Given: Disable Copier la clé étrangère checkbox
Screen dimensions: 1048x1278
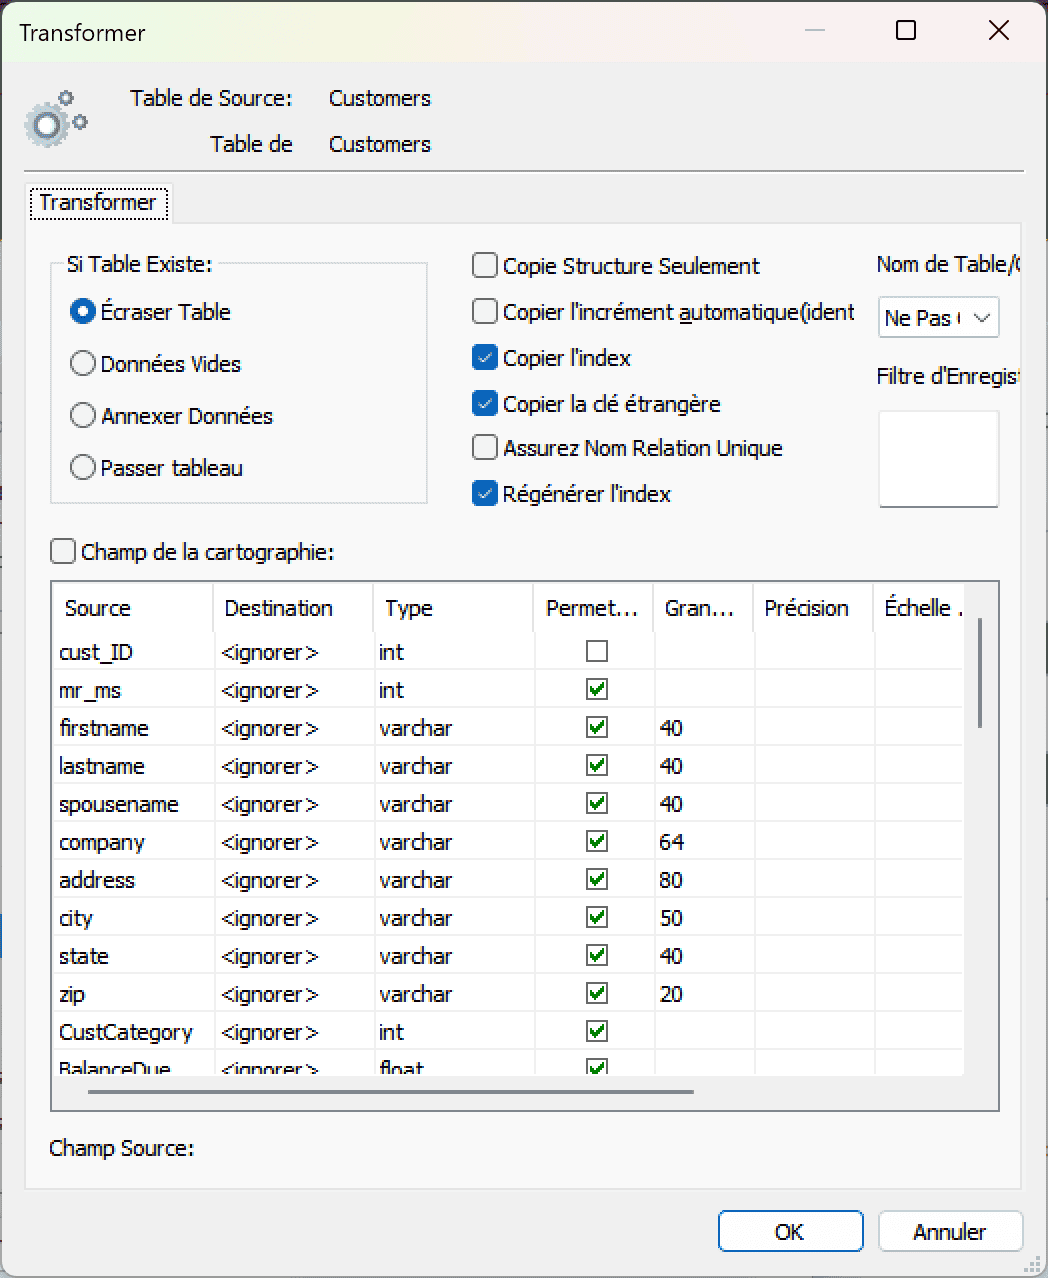Looking at the screenshot, I should (x=485, y=404).
